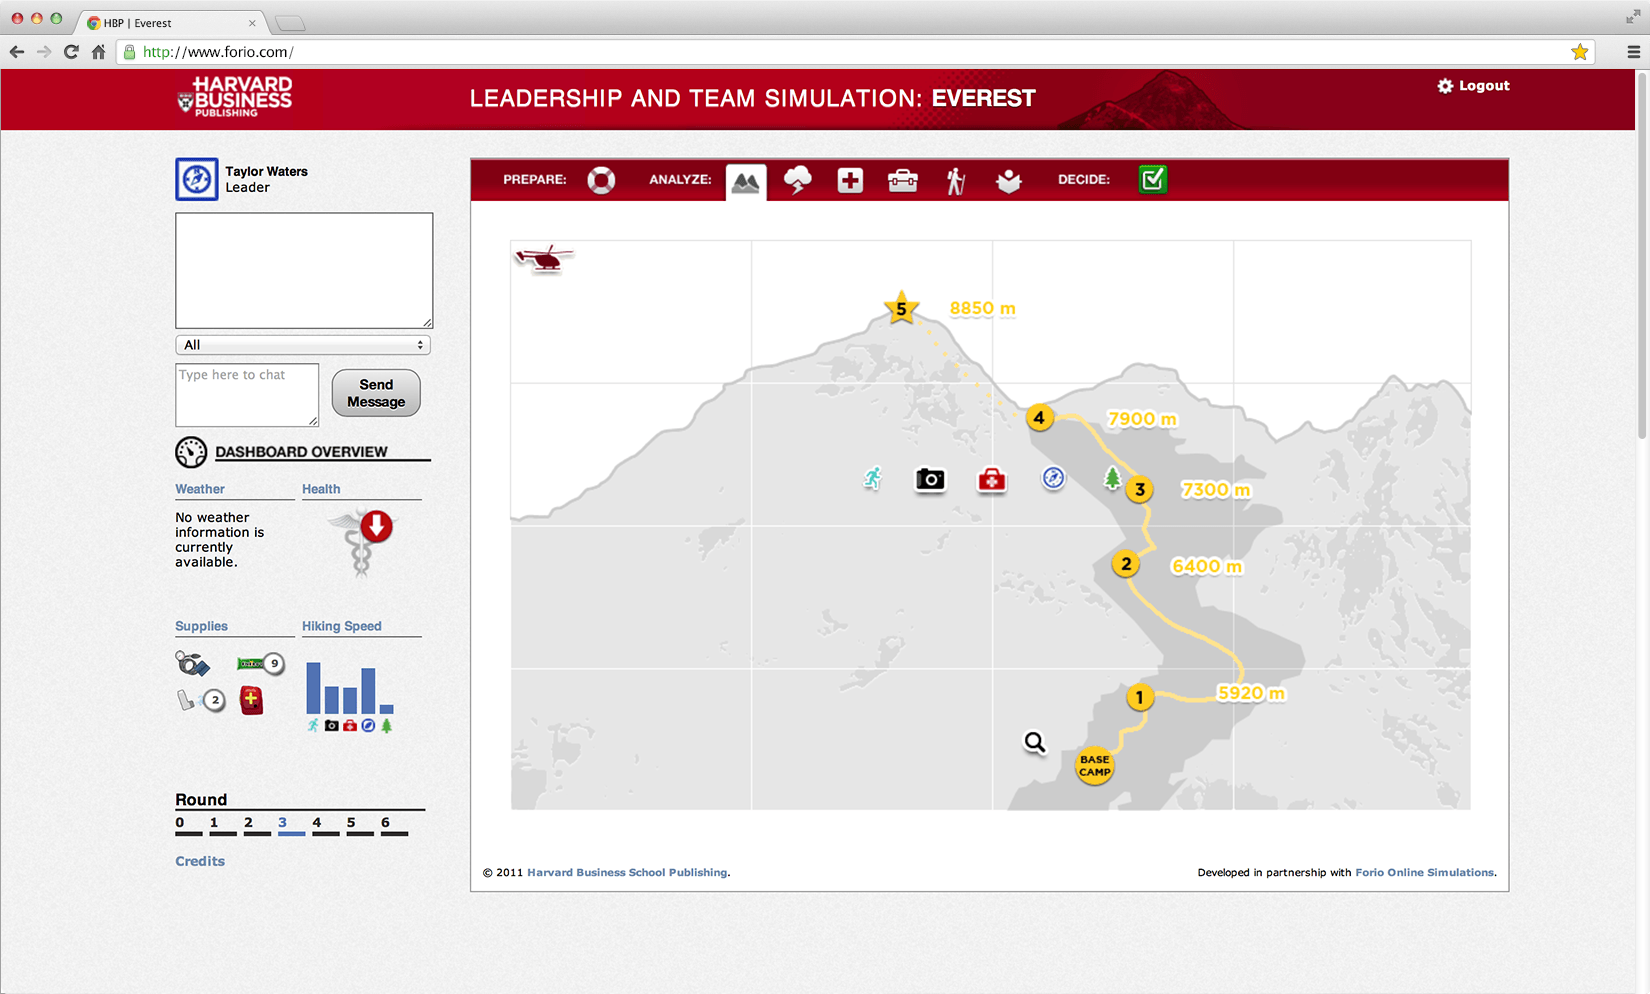Click the leader compass icon on map
This screenshot has height=994, width=1650.
click(x=1053, y=478)
